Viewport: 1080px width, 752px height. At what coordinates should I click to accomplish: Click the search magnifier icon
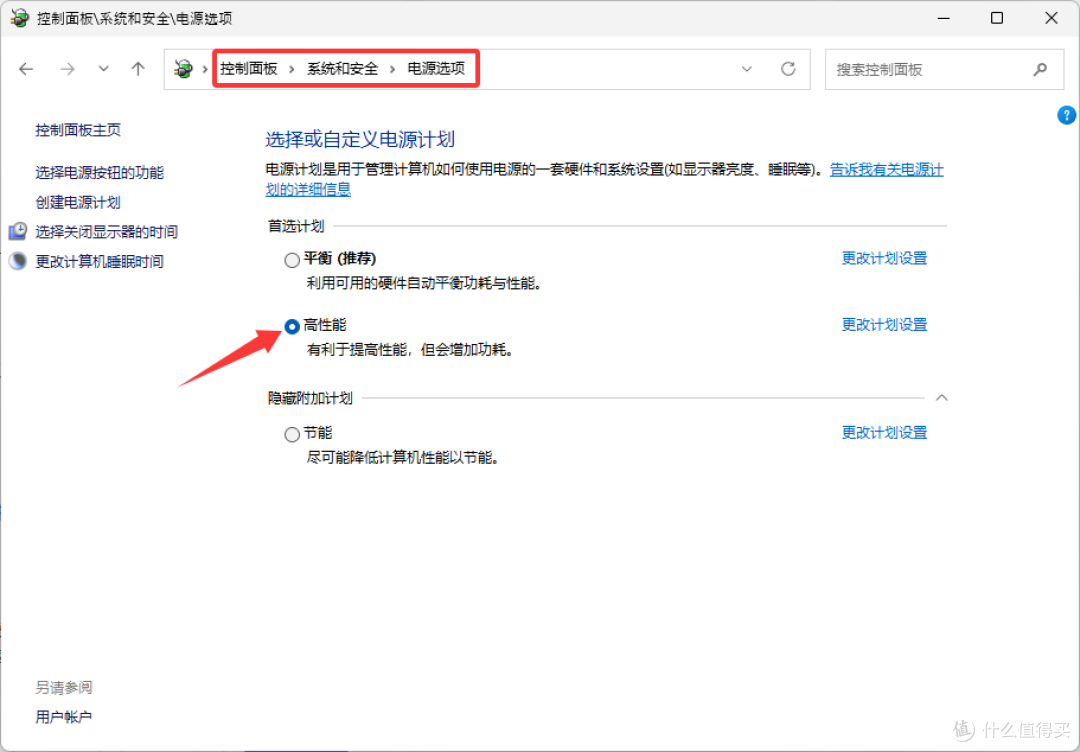[1040, 69]
